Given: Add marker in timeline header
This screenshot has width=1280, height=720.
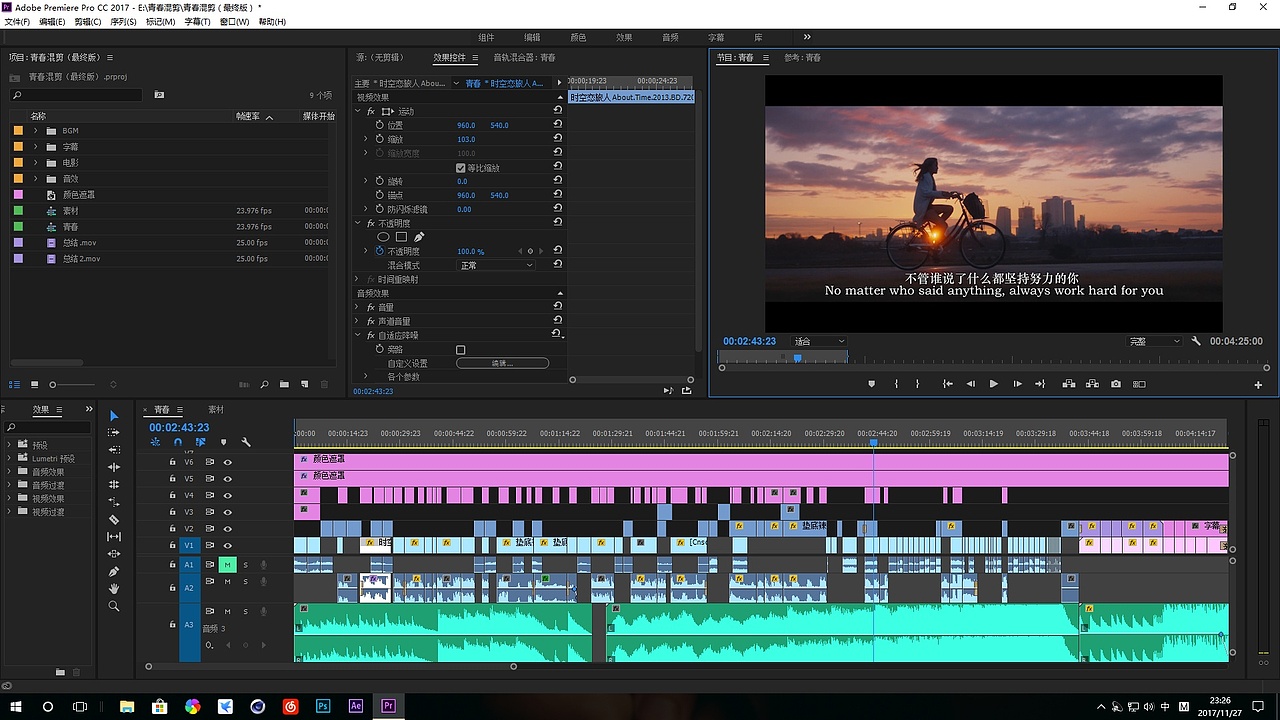Looking at the screenshot, I should click(x=223, y=442).
